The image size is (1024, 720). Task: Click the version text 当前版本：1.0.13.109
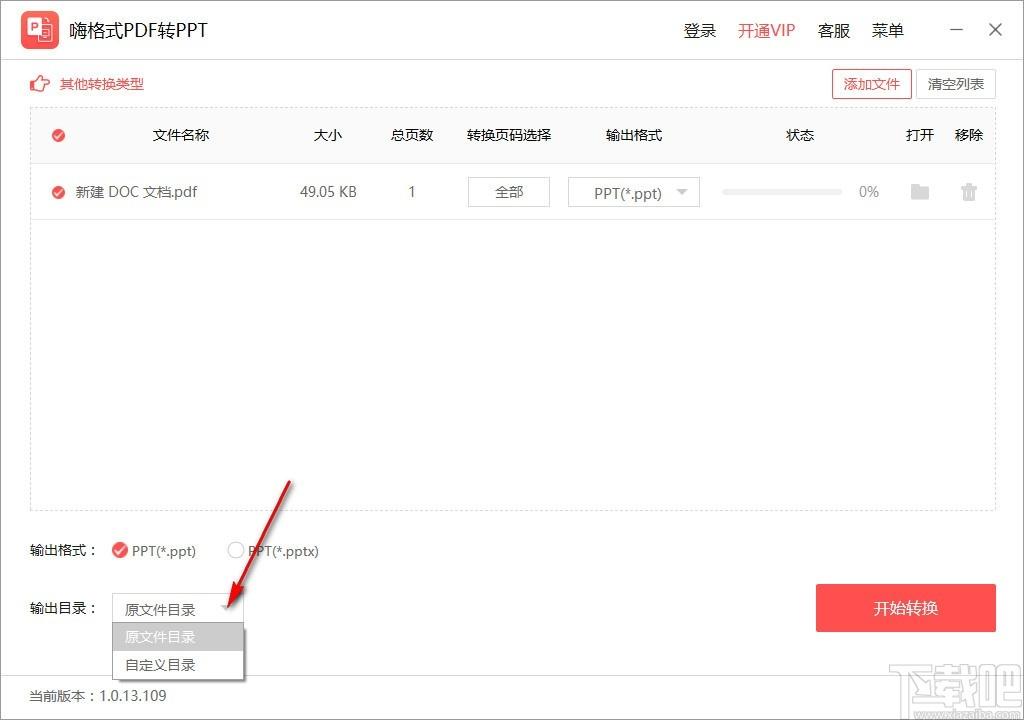pos(98,696)
